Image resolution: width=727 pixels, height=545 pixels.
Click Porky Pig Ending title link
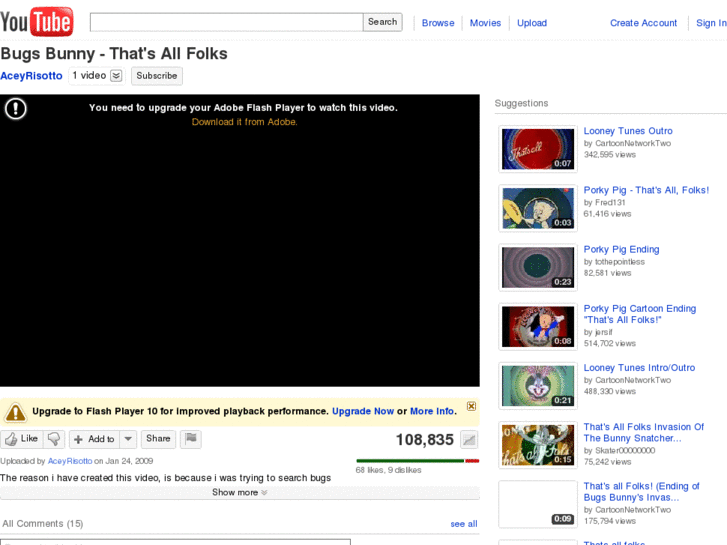(x=621, y=250)
